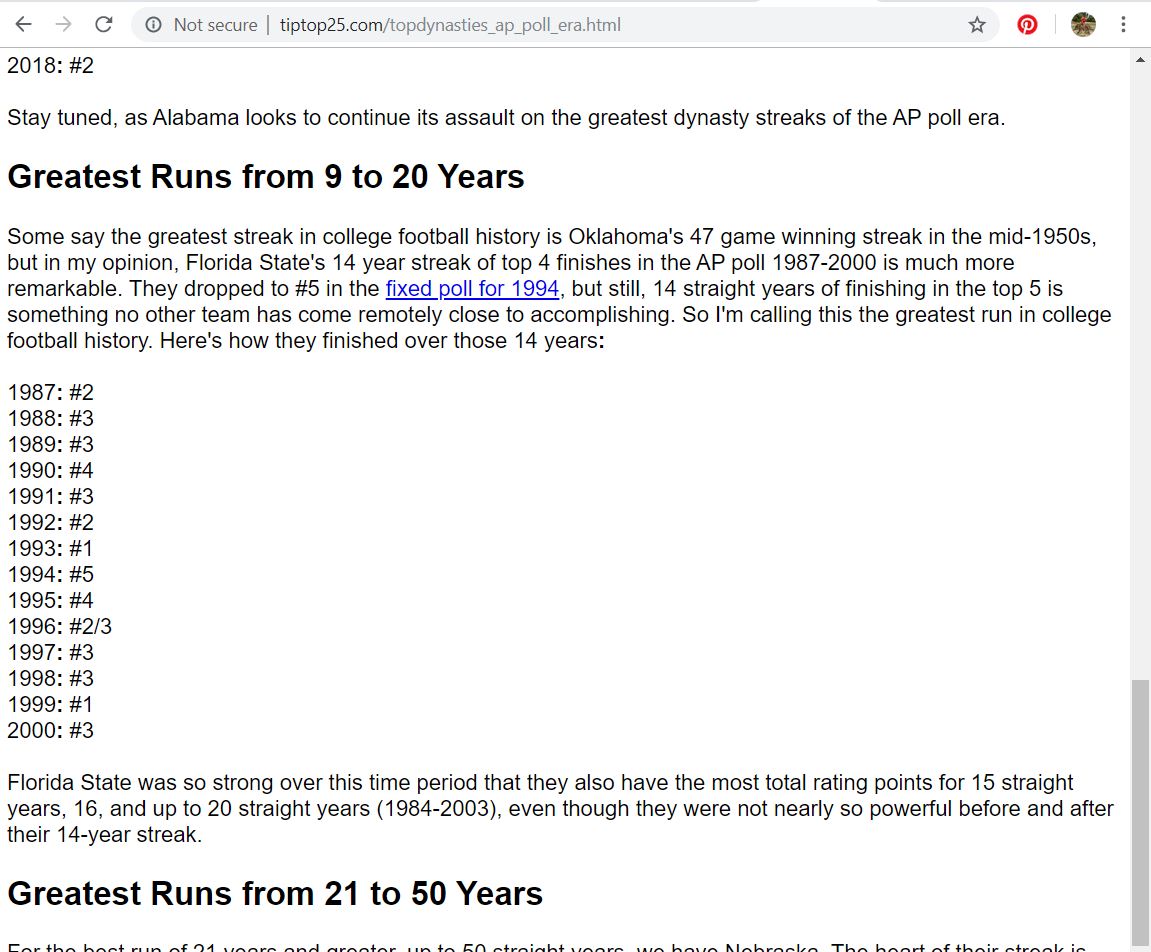Click the 'Stay tuned, as Alabama' sentence

click(x=506, y=117)
